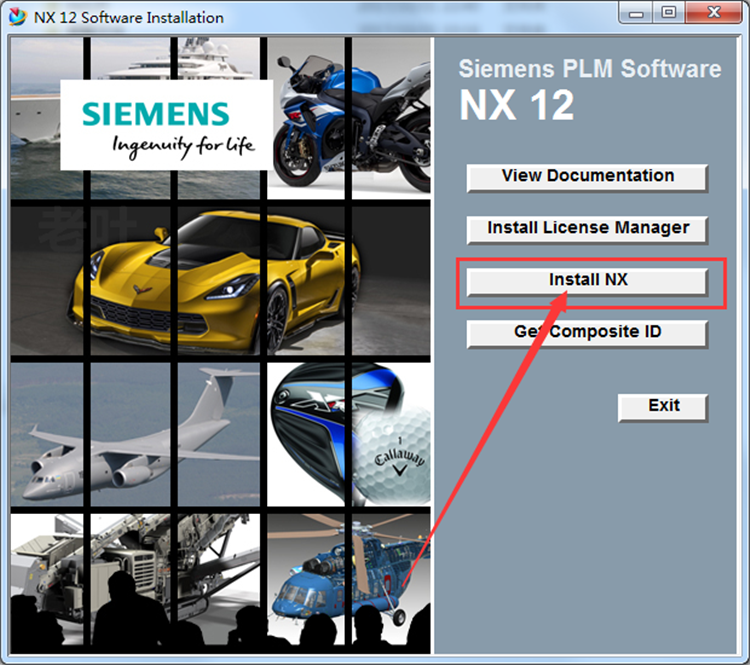Click the Callaway golf ball picture
This screenshot has height=665, width=750.
(x=393, y=454)
